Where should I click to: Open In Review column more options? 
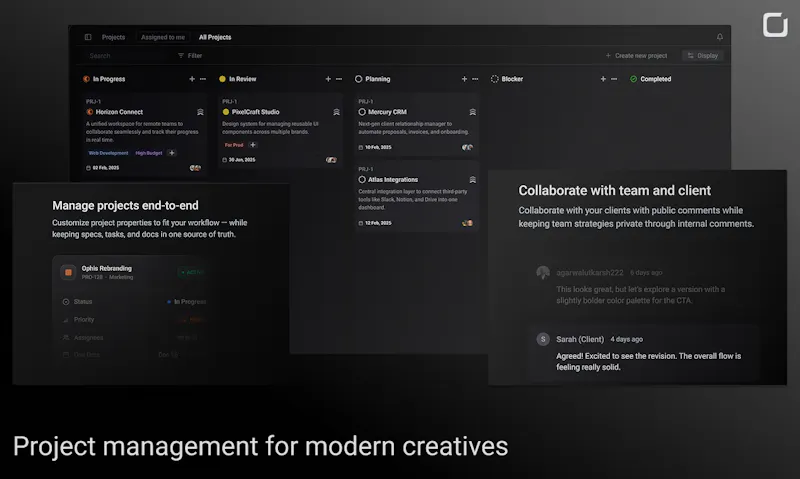pyautogui.click(x=339, y=79)
